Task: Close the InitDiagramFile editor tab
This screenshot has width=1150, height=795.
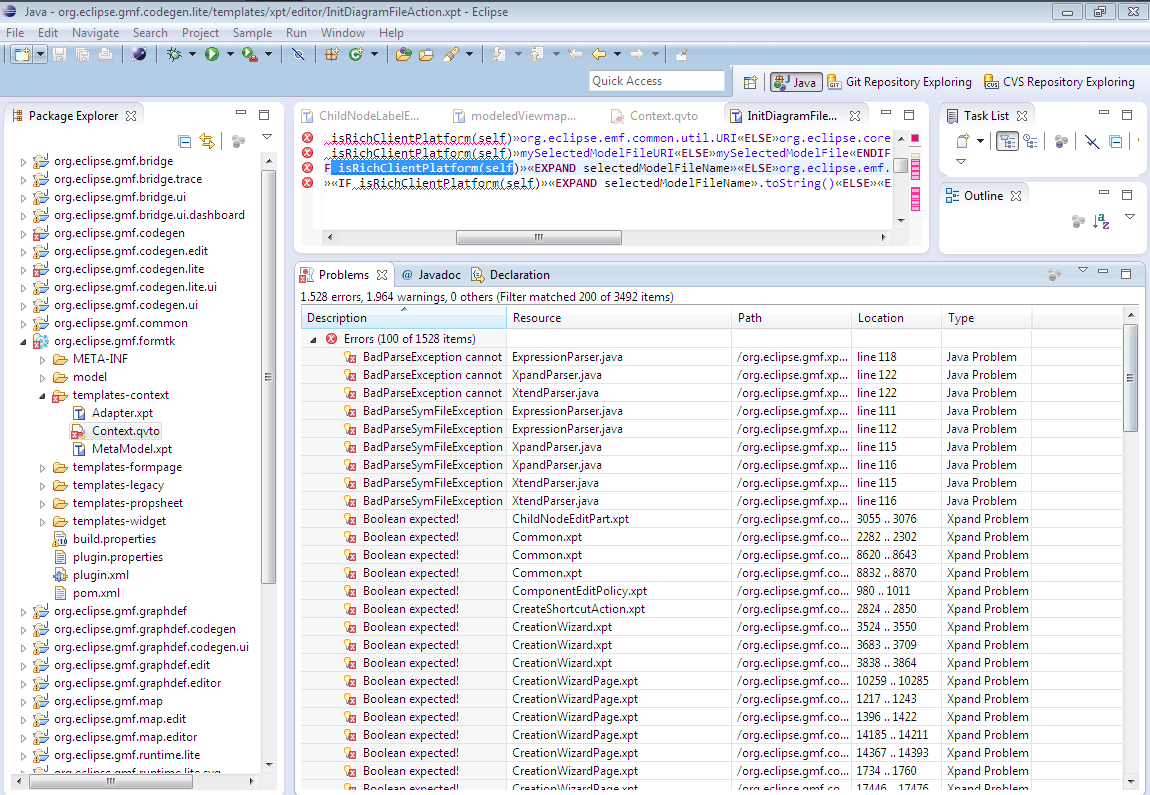Action: 855,116
